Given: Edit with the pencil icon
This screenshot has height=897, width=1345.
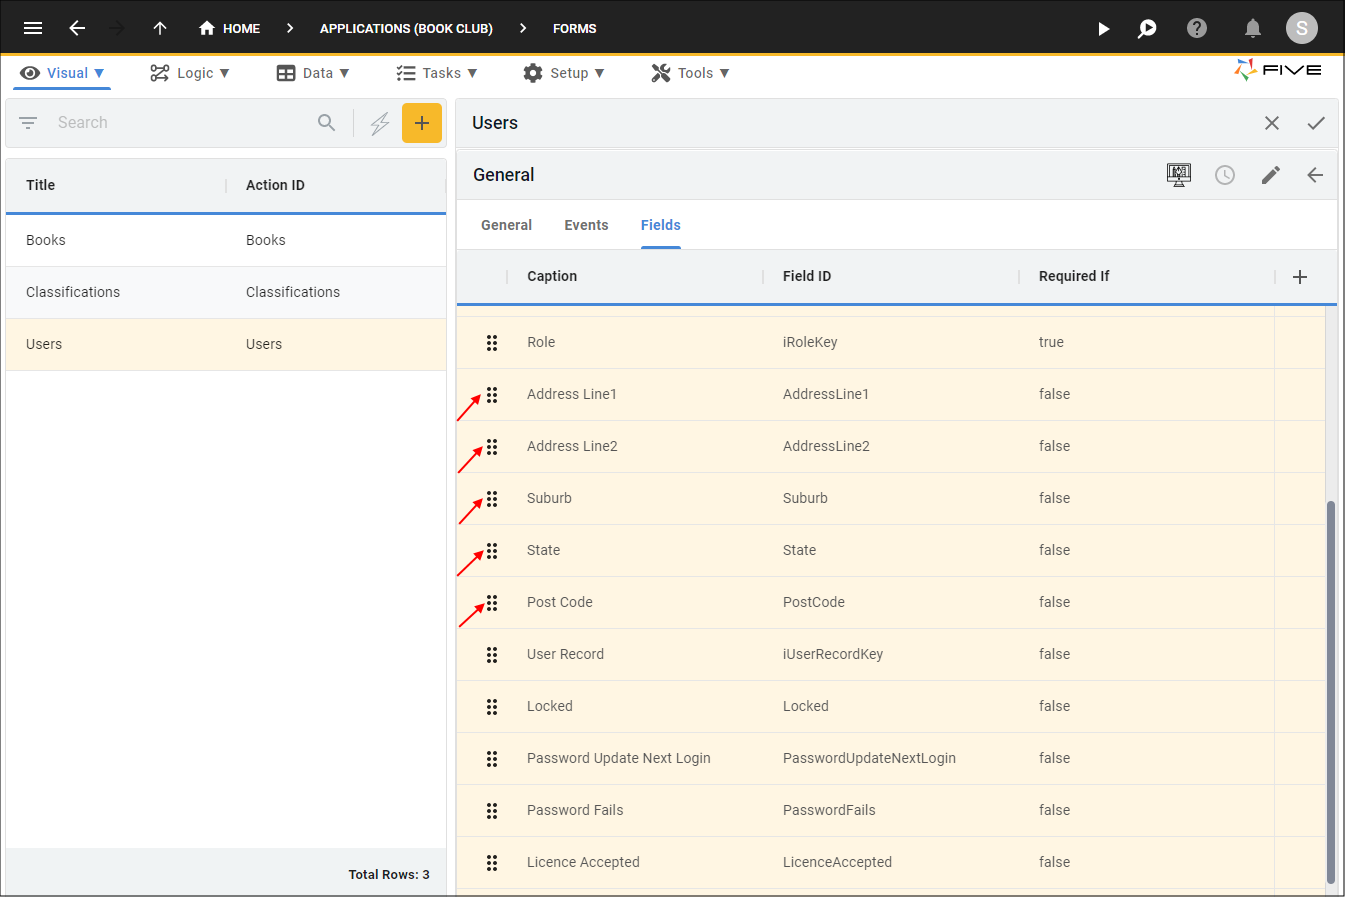Looking at the screenshot, I should (x=1271, y=175).
